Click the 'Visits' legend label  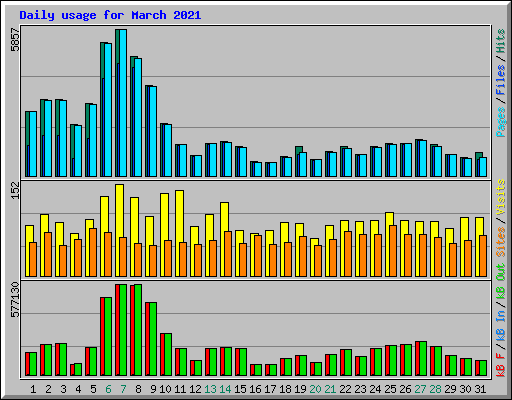click(501, 197)
